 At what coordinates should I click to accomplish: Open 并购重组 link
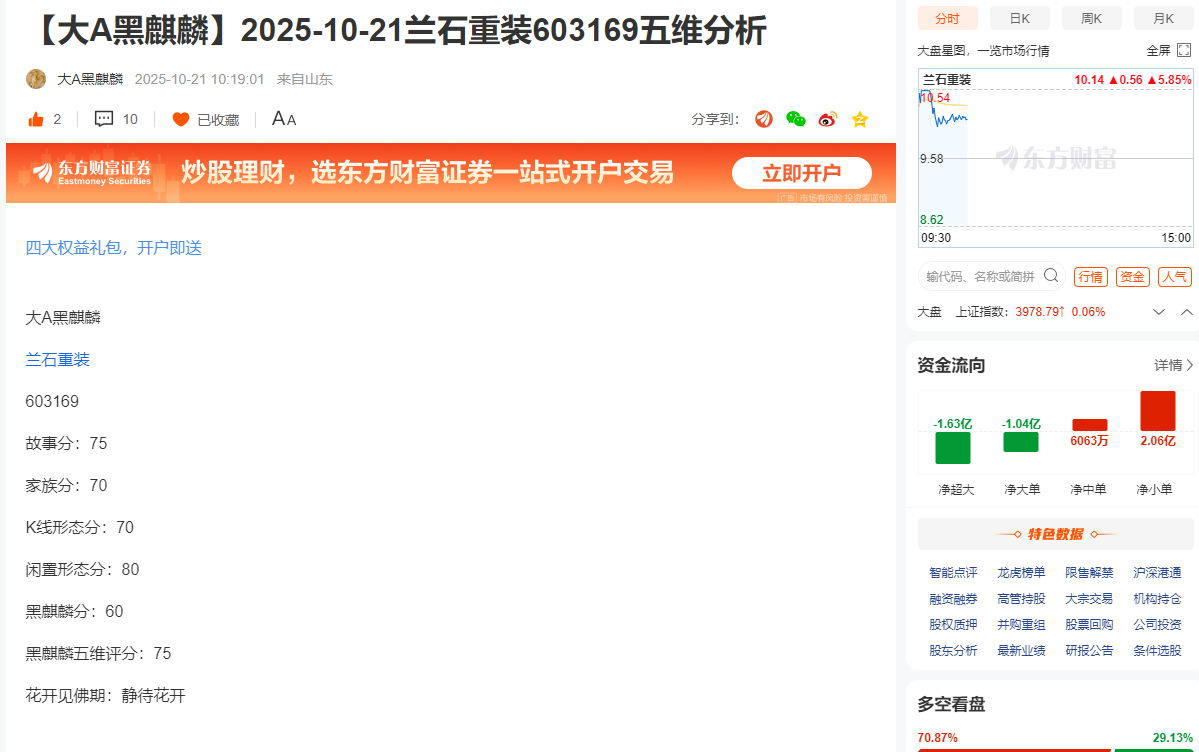point(1021,625)
